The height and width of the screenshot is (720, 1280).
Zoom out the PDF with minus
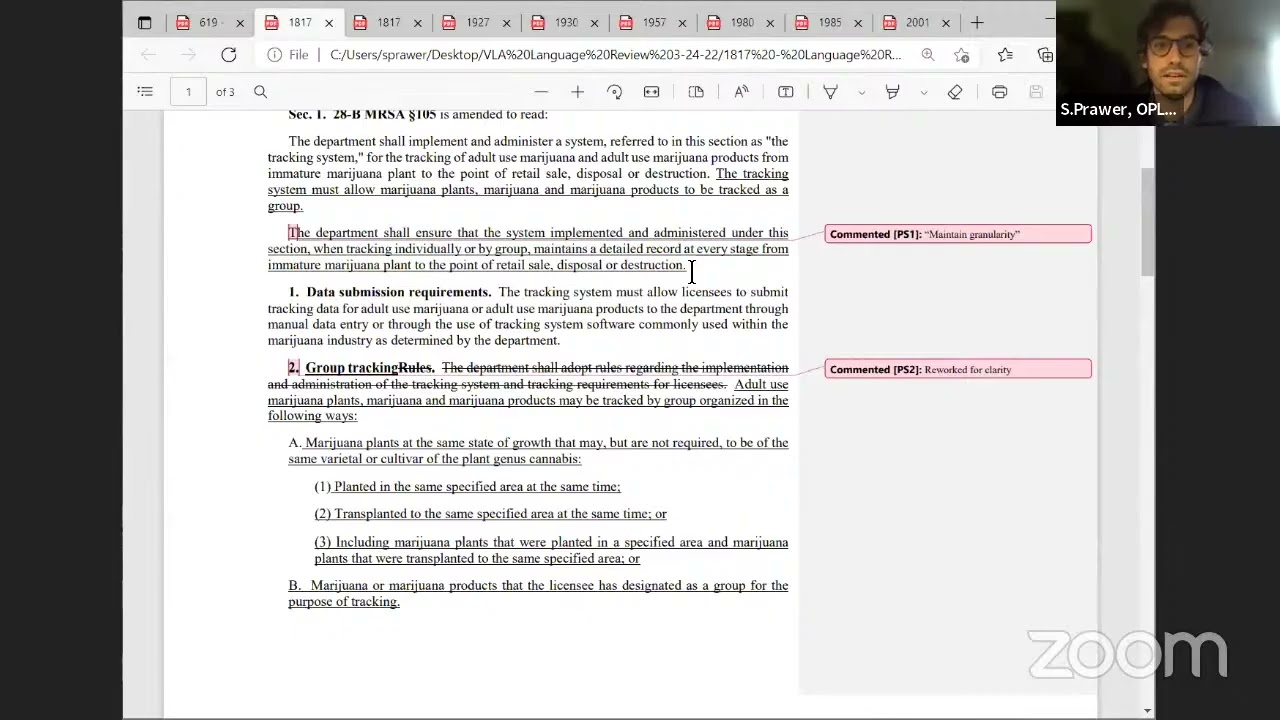coord(541,92)
